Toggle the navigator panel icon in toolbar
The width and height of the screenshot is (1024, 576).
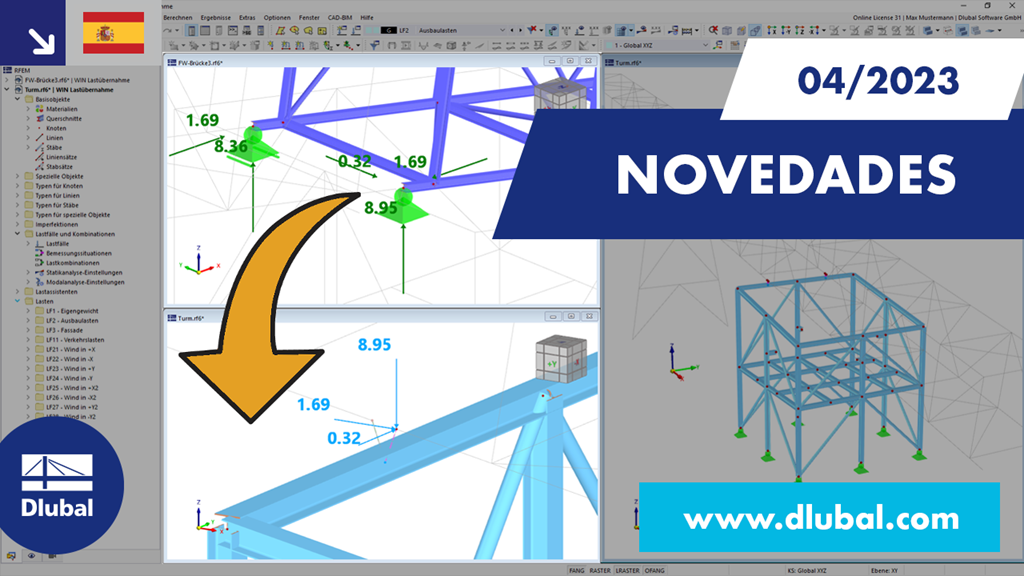[191, 31]
